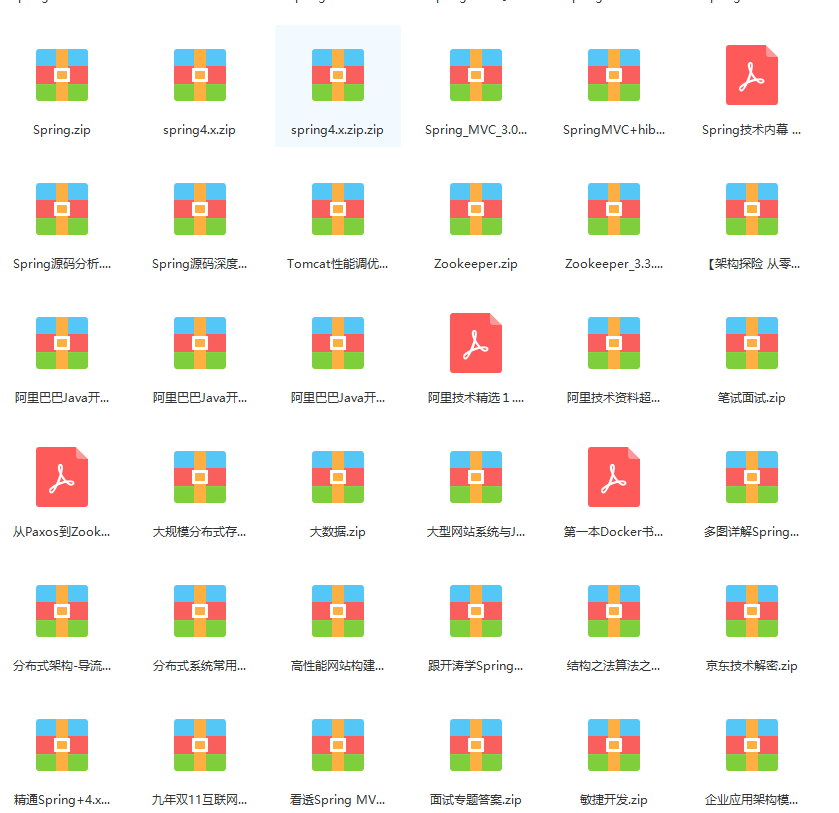Click the file name 敏捷开发.zip
This screenshot has width=839, height=813.
point(614,800)
